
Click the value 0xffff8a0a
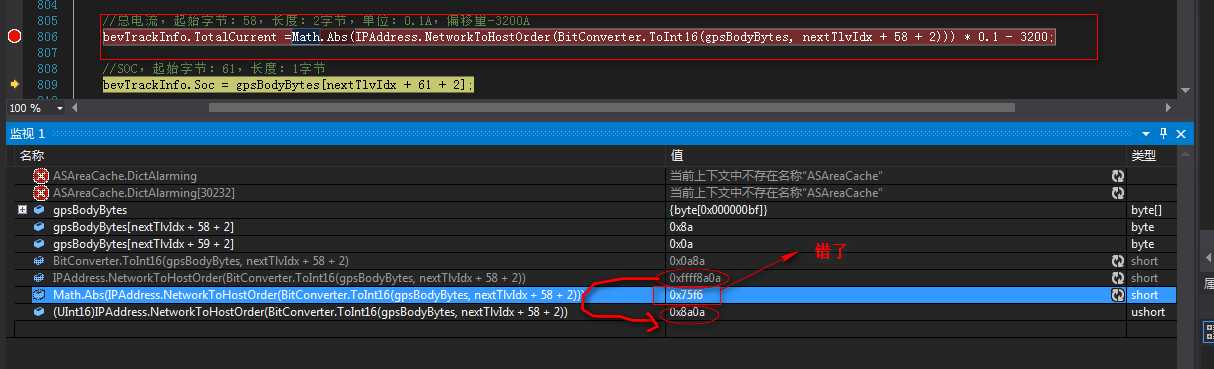coord(695,278)
